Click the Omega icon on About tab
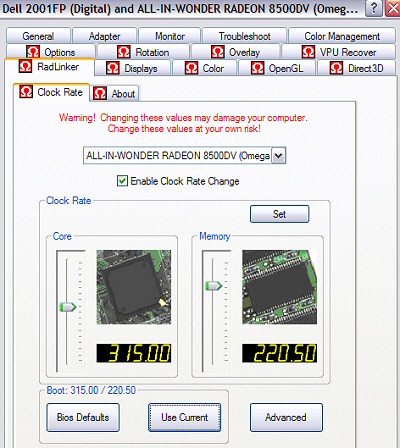The height and width of the screenshot is (448, 400). (x=100, y=93)
